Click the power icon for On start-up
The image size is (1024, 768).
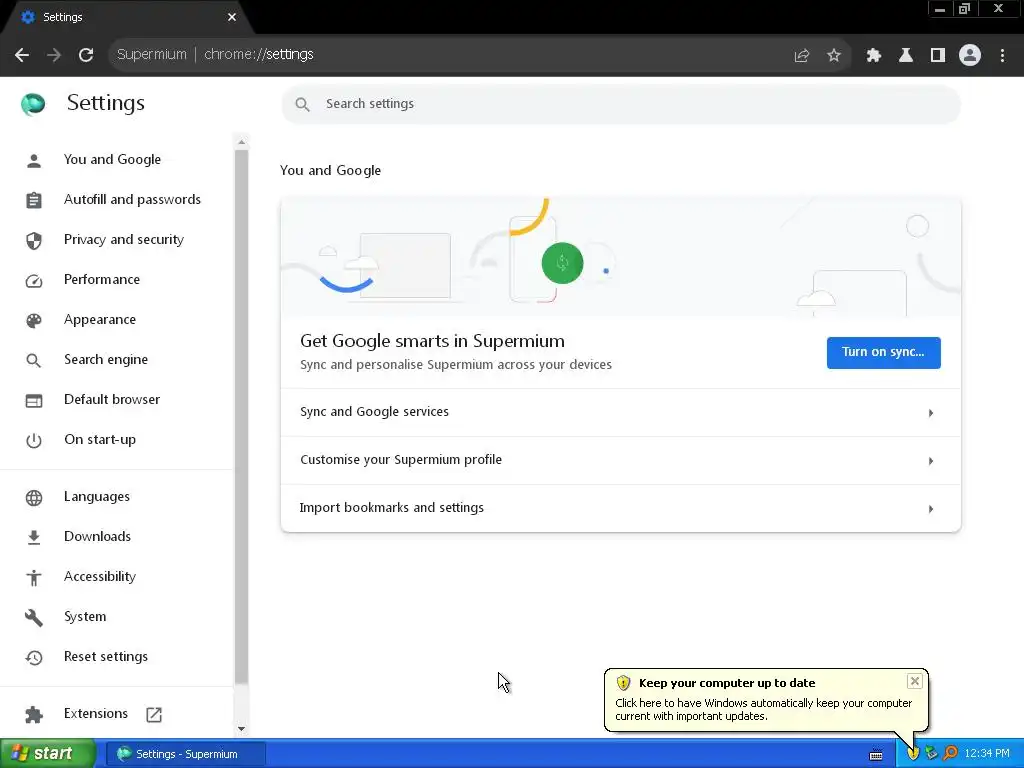[34, 440]
